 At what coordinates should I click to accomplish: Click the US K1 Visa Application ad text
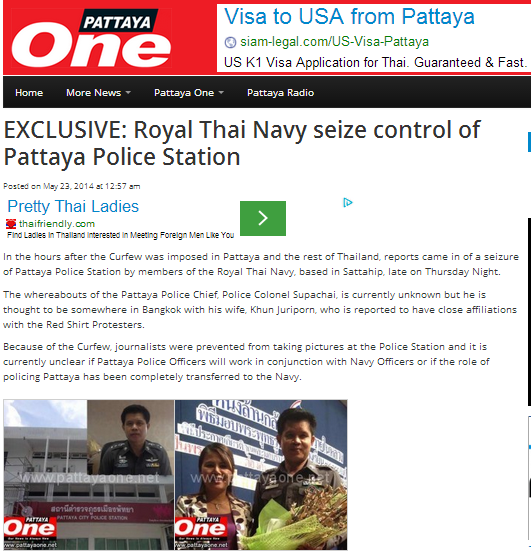click(375, 62)
